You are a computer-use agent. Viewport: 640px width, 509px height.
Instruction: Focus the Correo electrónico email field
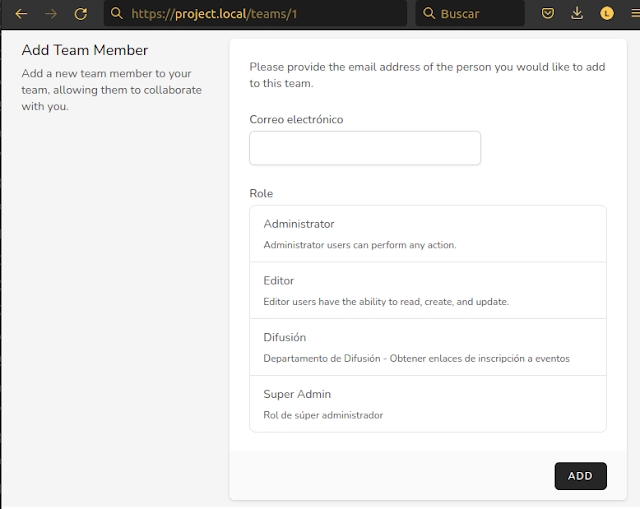(x=364, y=148)
